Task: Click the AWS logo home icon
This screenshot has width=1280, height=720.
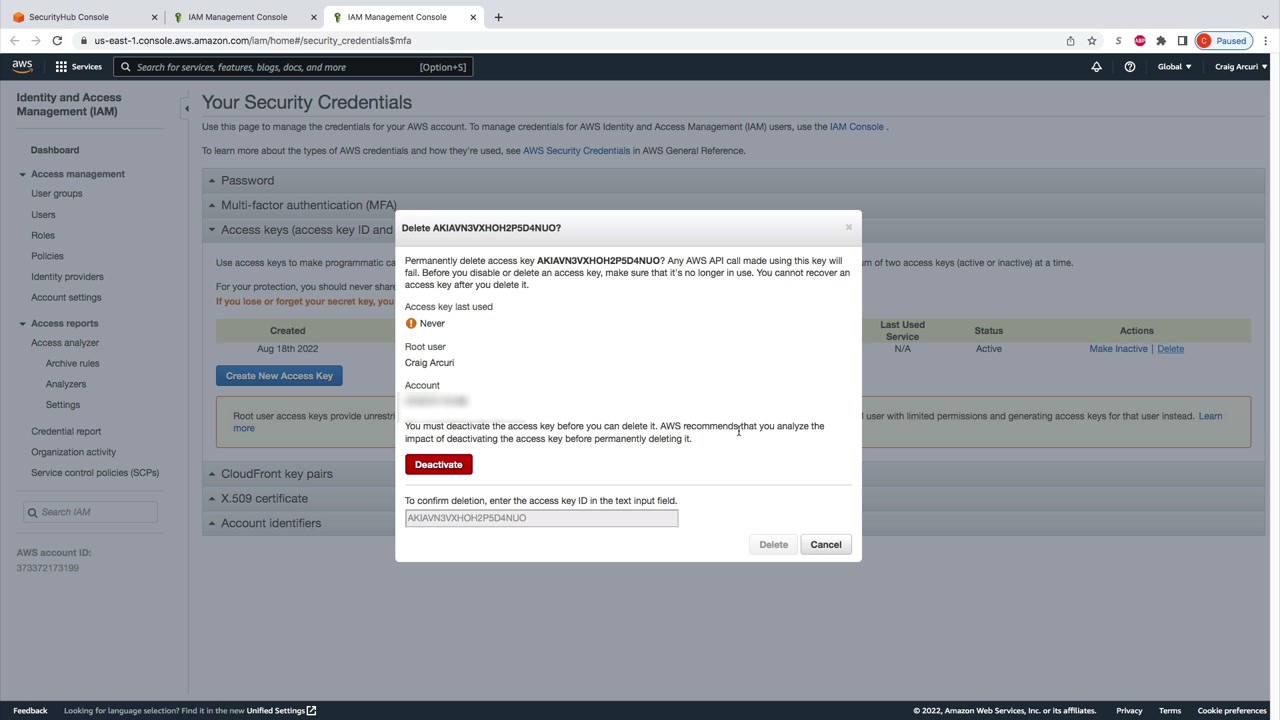Action: [22, 67]
